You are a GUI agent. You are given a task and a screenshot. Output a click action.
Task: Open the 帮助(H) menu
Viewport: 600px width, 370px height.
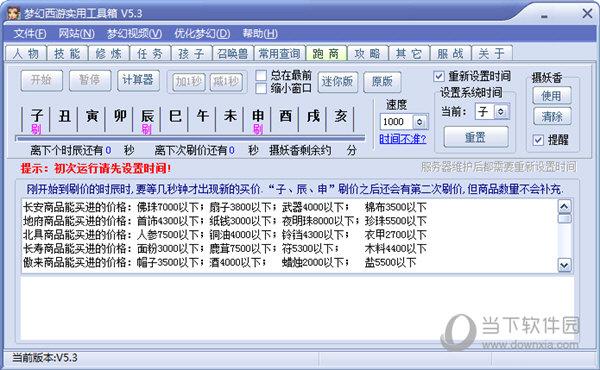[x=260, y=34]
